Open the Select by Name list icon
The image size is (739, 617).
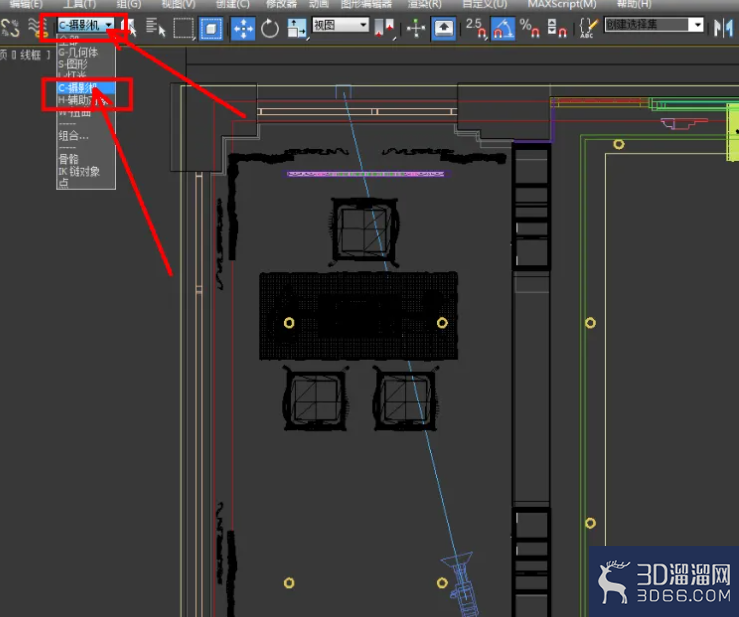coord(156,27)
